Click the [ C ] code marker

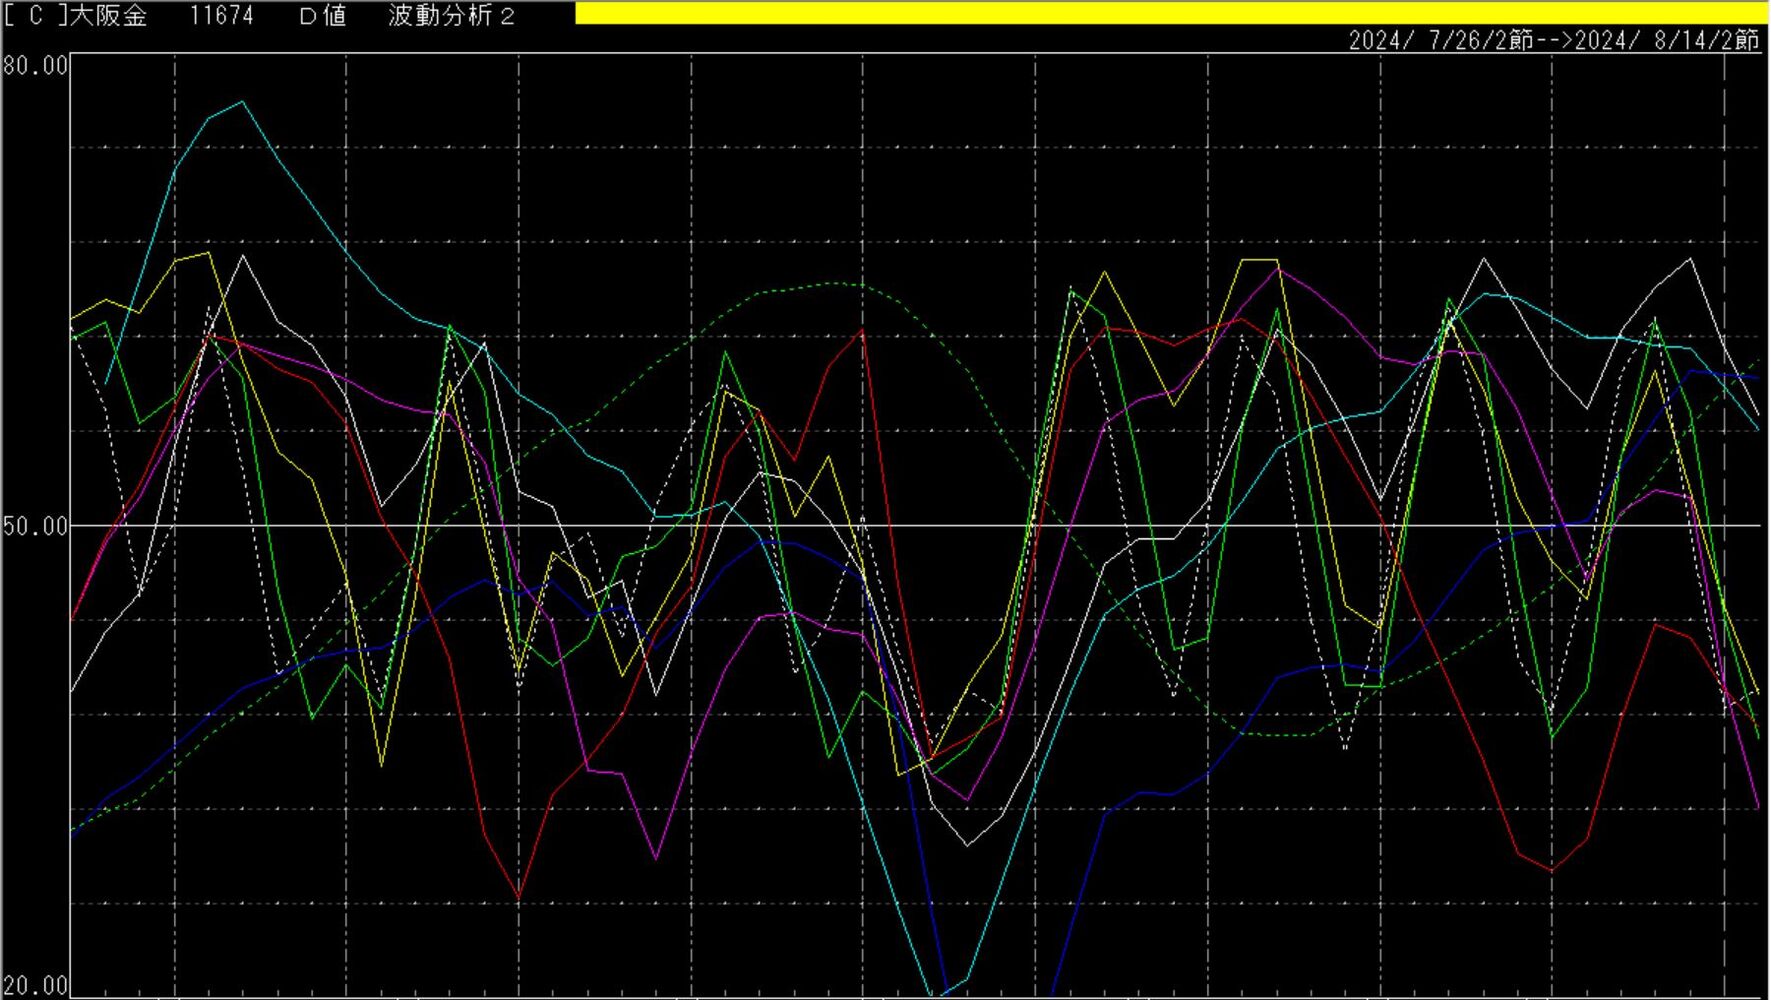(36, 16)
